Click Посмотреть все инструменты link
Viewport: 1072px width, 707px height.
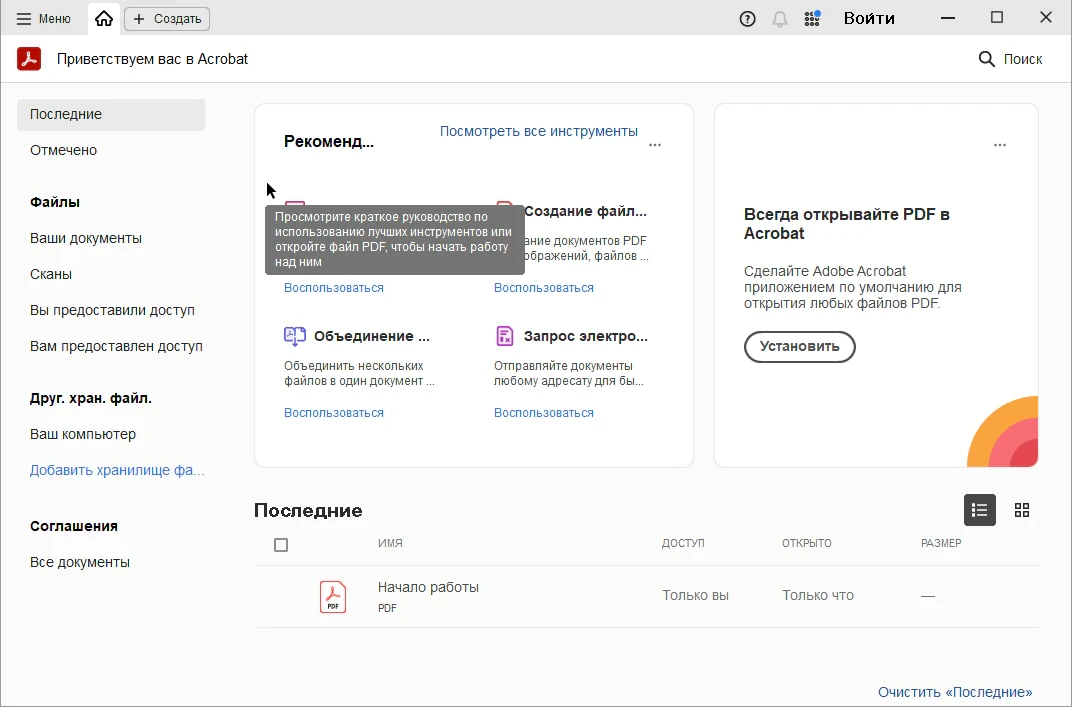539,131
